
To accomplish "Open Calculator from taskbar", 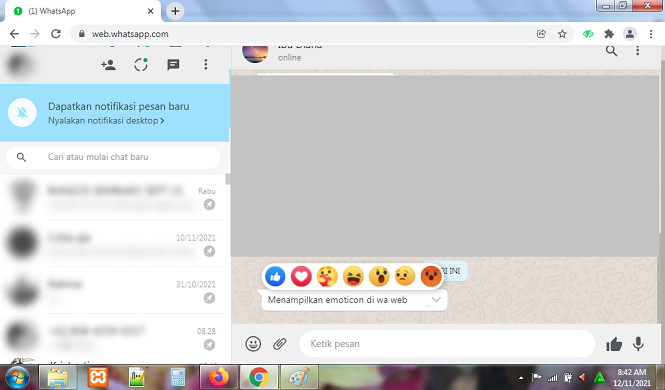I will point(178,377).
